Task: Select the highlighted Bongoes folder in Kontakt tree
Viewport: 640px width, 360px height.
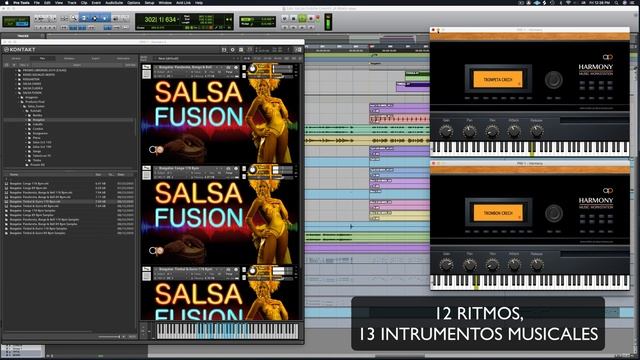Action: tap(39, 120)
